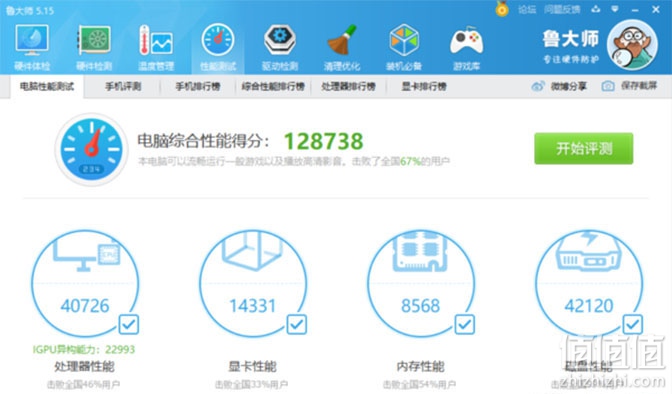Screen dimensions: 672x394
Task: Open the title bar dropdown menu arrow
Action: click(x=615, y=9)
